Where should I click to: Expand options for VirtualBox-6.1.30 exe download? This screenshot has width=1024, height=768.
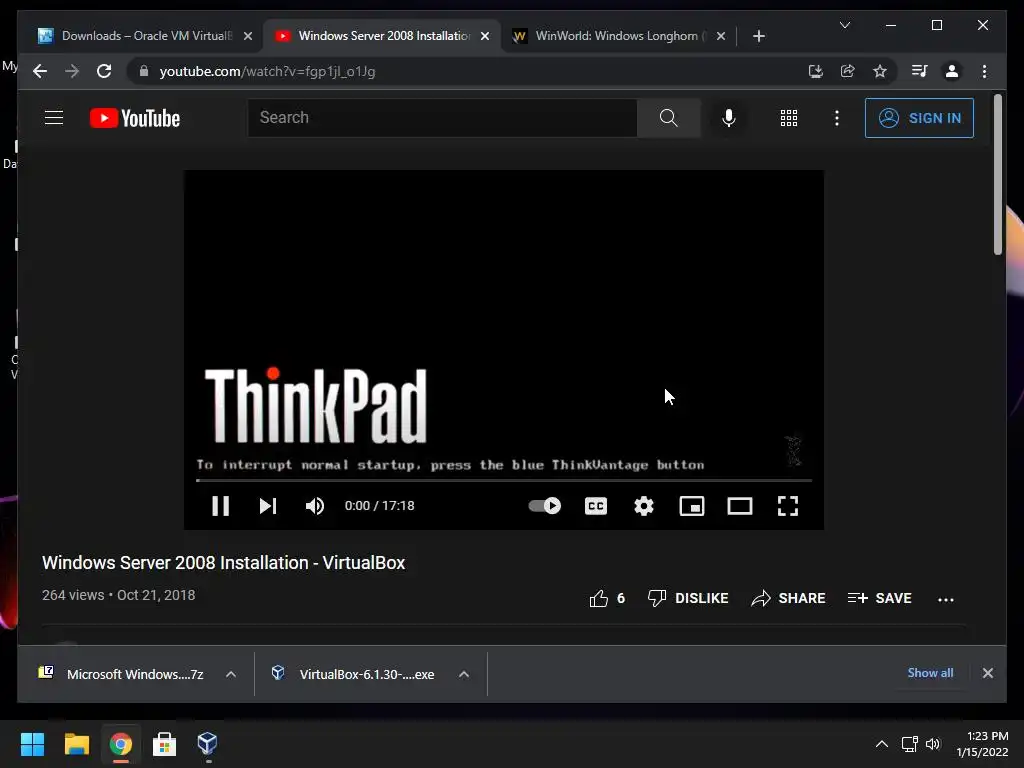point(464,674)
